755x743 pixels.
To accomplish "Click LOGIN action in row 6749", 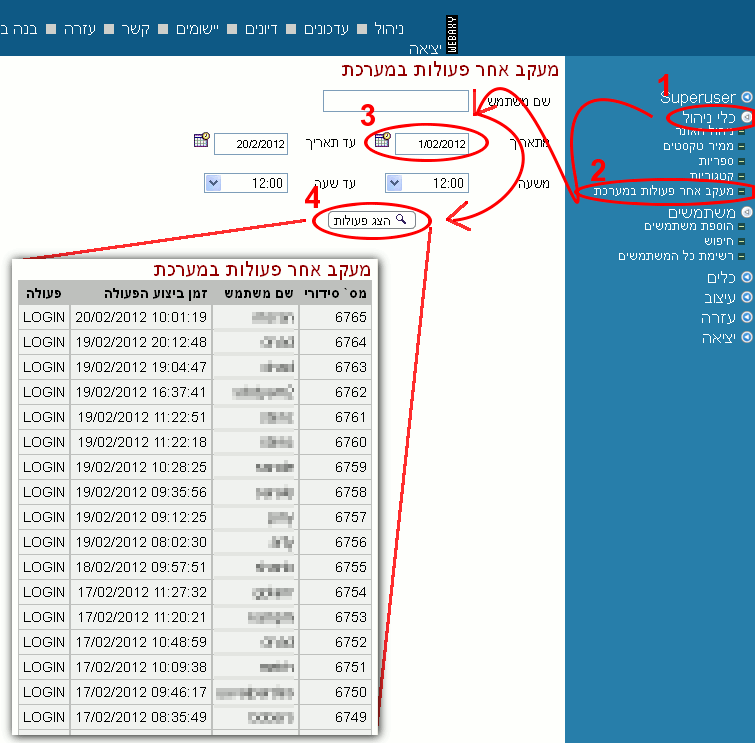I will [x=44, y=717].
